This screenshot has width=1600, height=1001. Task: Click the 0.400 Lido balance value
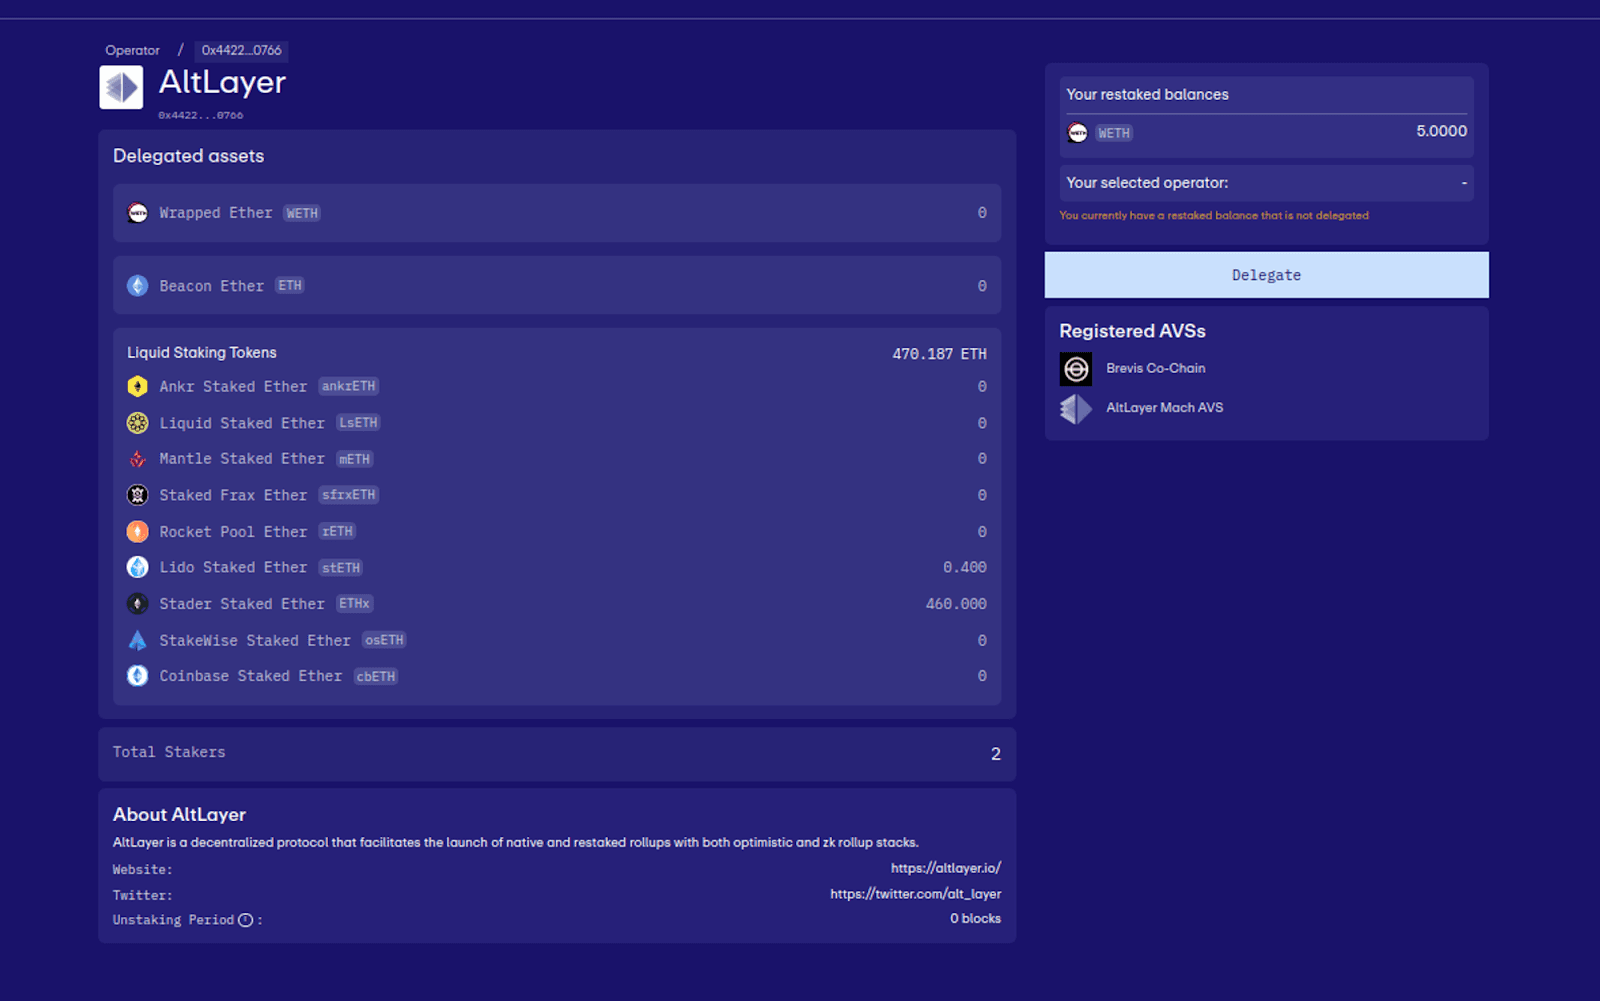964,567
